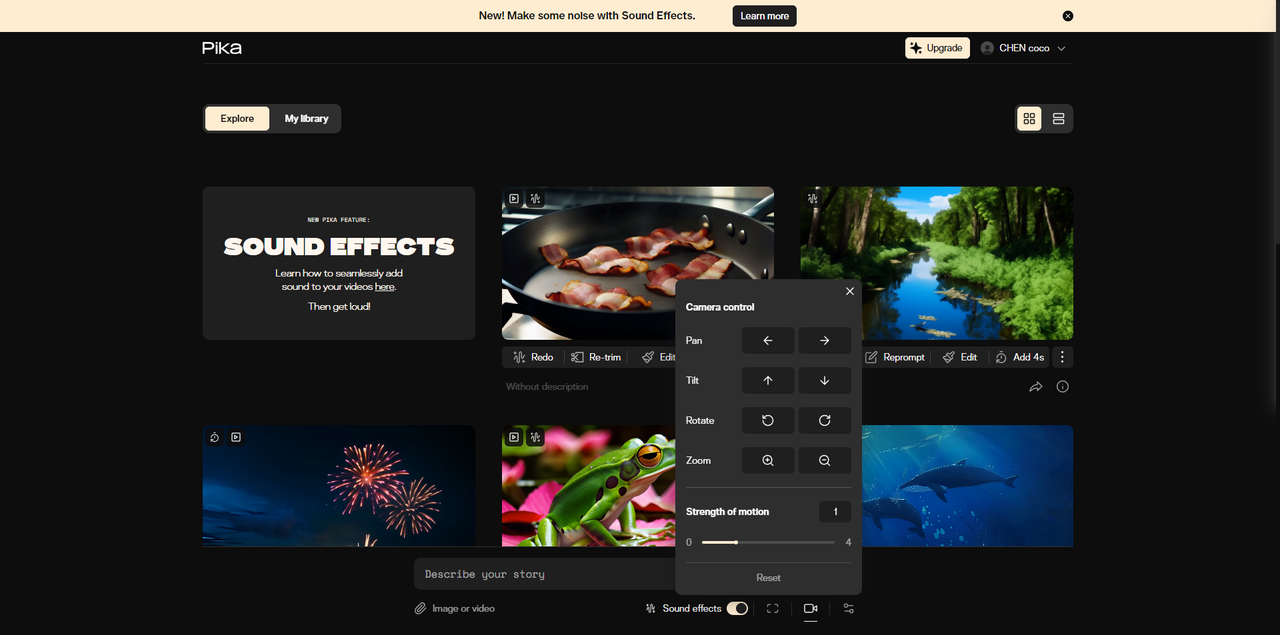Select rotate clockwise camera button
1280x635 pixels.
(x=825, y=420)
